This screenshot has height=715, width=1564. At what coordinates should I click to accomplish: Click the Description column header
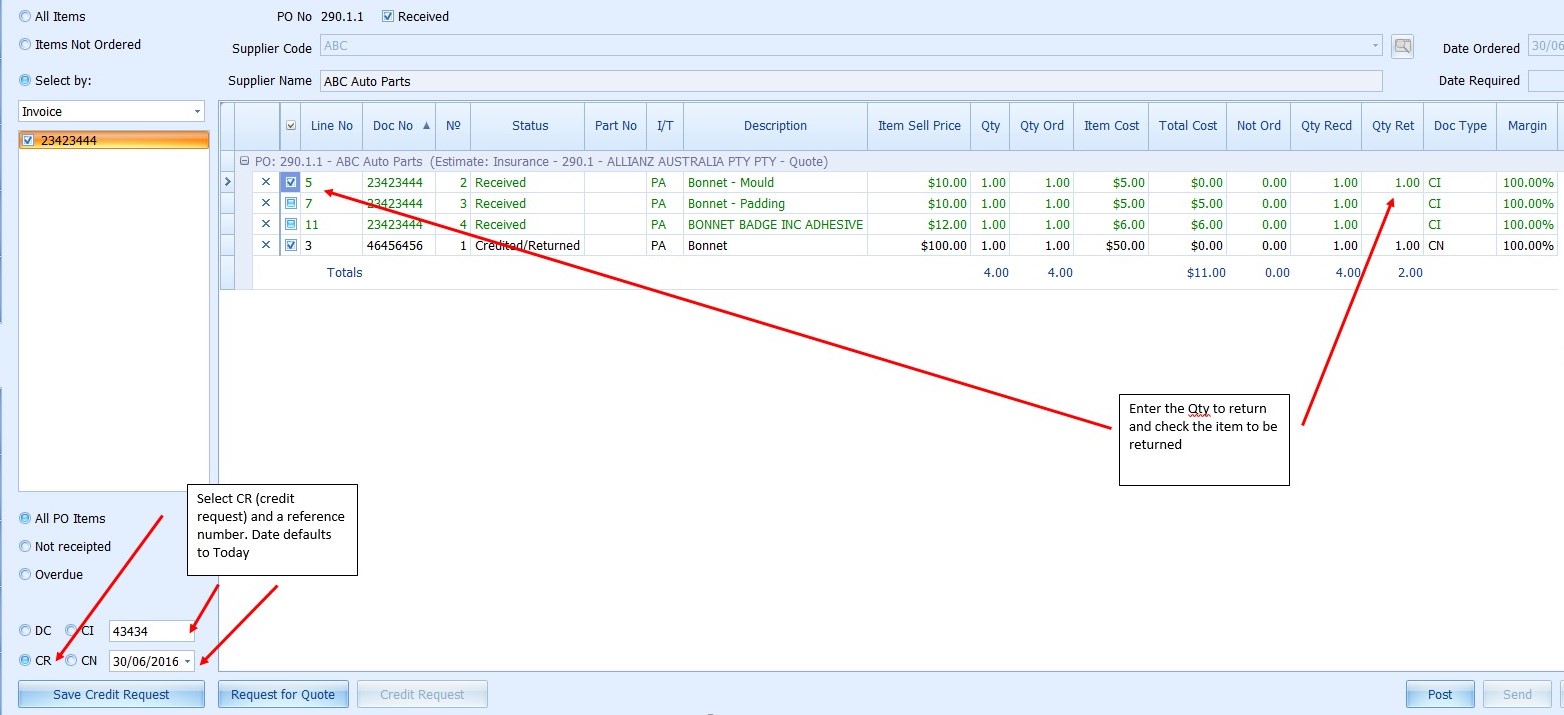[775, 126]
